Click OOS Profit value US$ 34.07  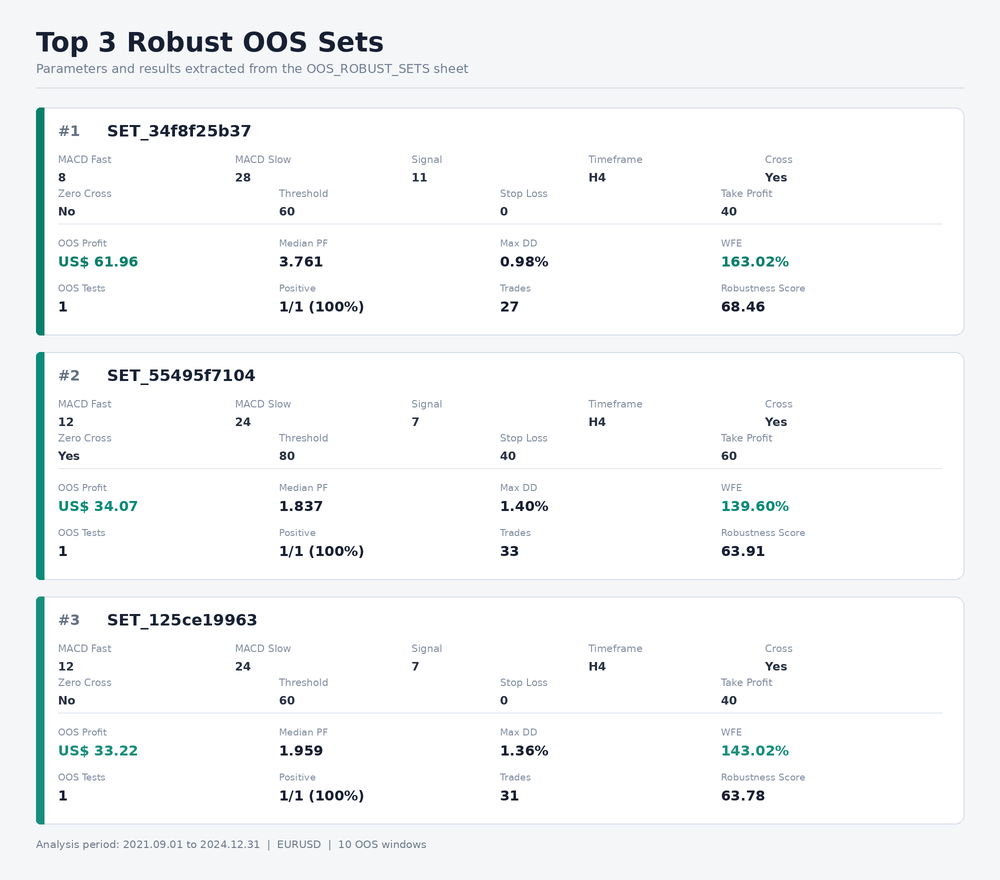tap(98, 506)
